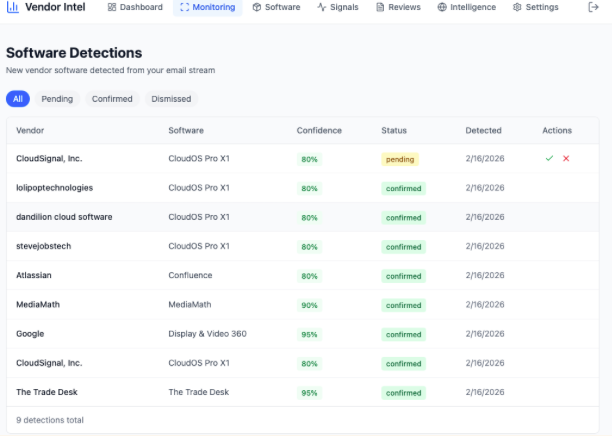The height and width of the screenshot is (436, 612).
Task: Click the confirmed badge in the Atlassian row
Action: [x=404, y=276]
